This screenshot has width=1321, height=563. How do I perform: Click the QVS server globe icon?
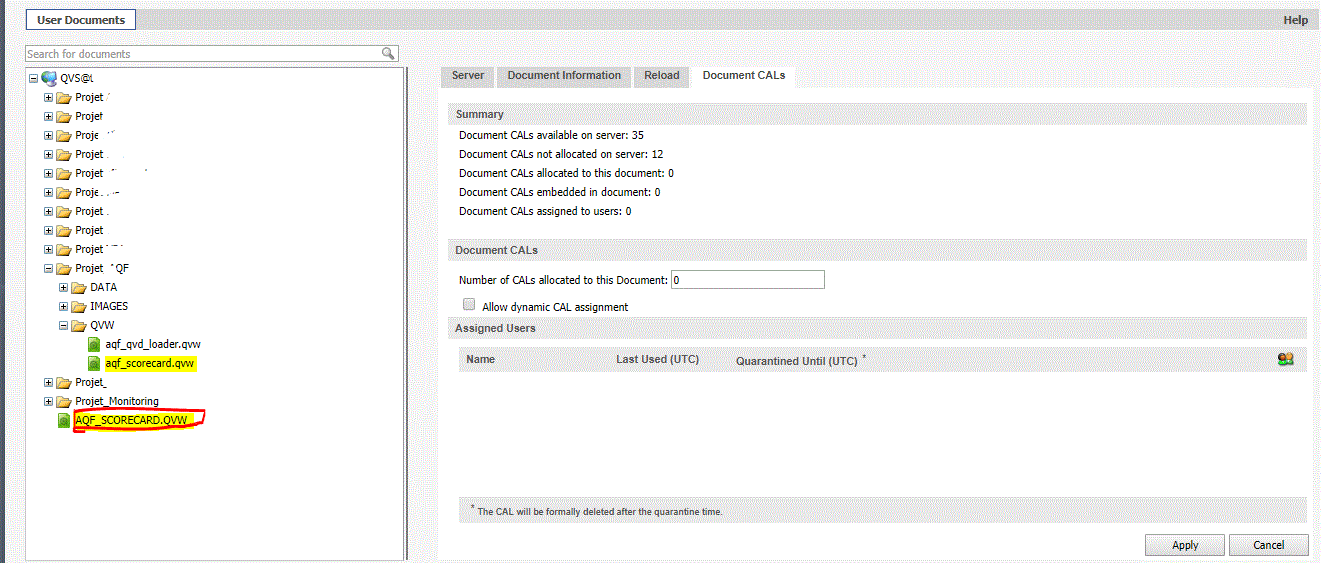tap(49, 78)
